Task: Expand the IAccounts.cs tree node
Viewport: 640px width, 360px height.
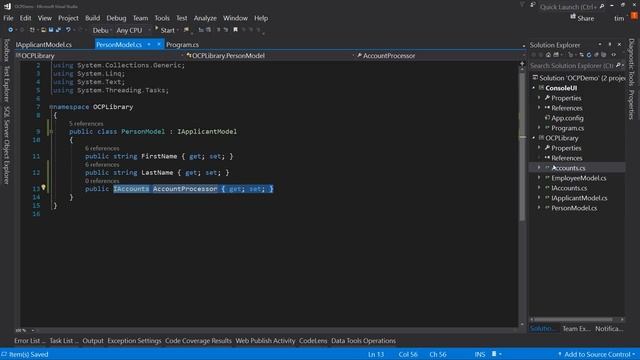Action: [x=539, y=188]
